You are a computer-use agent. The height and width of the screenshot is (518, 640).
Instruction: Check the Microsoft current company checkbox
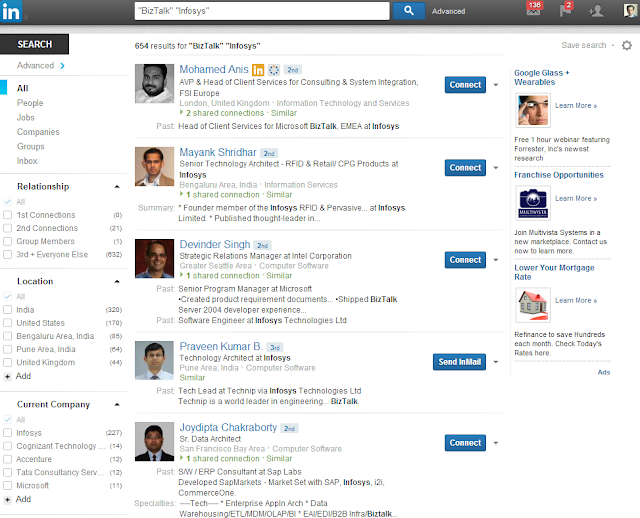(x=7, y=485)
